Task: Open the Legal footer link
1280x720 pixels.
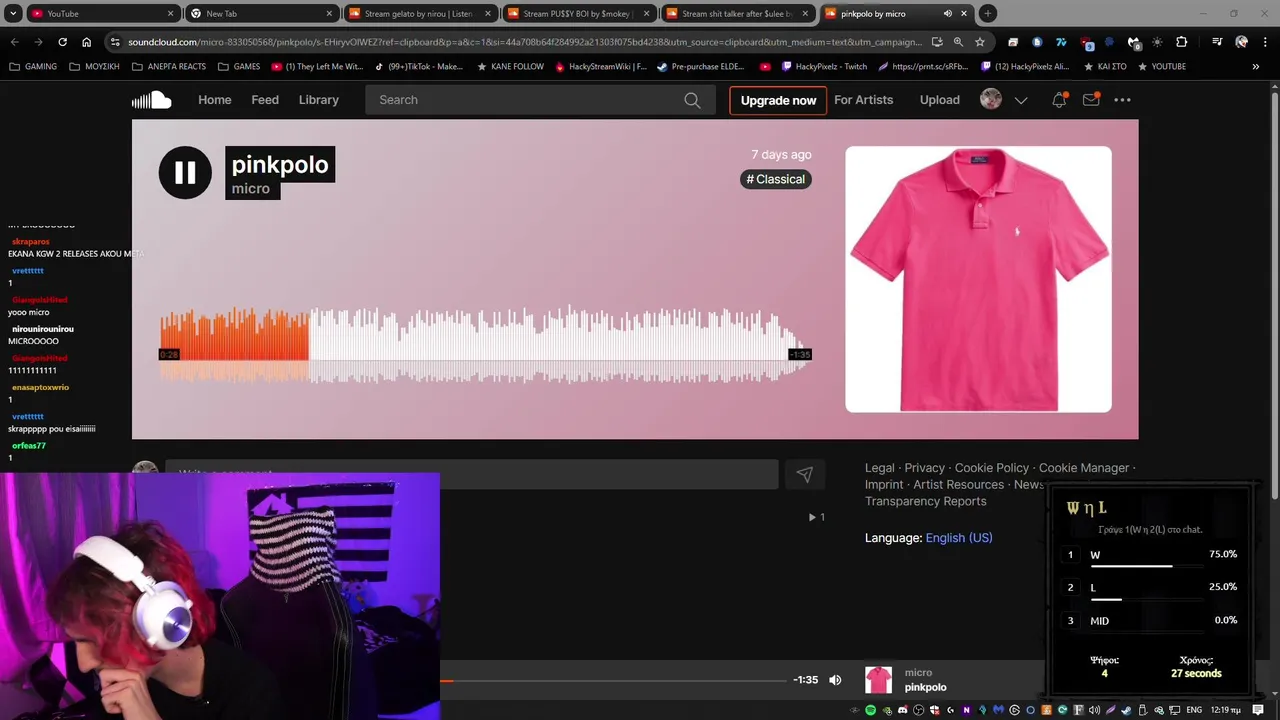Action: (x=880, y=468)
